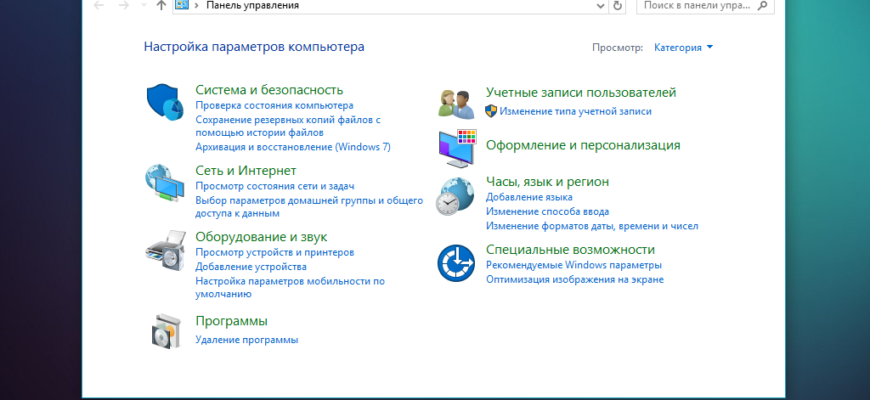Open Учетные записи пользователей category
Viewport: 870px width, 400px height.
(x=581, y=93)
